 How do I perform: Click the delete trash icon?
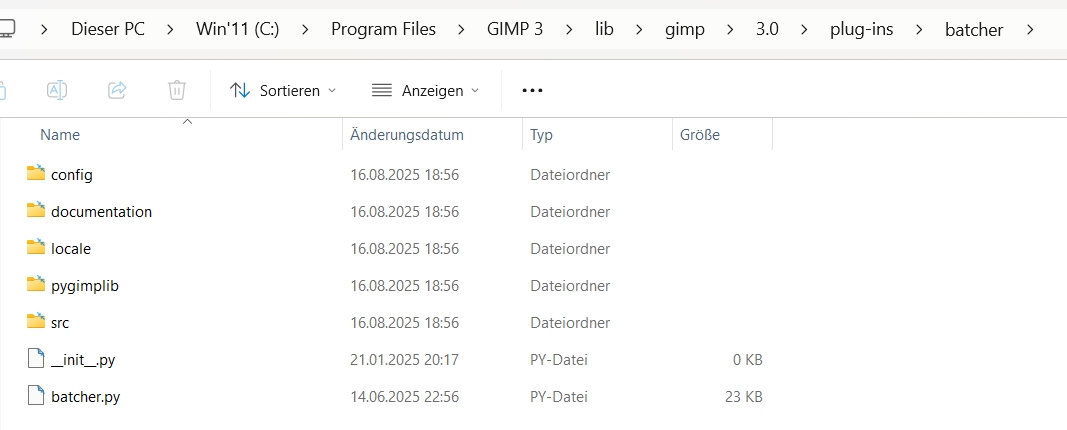click(177, 90)
